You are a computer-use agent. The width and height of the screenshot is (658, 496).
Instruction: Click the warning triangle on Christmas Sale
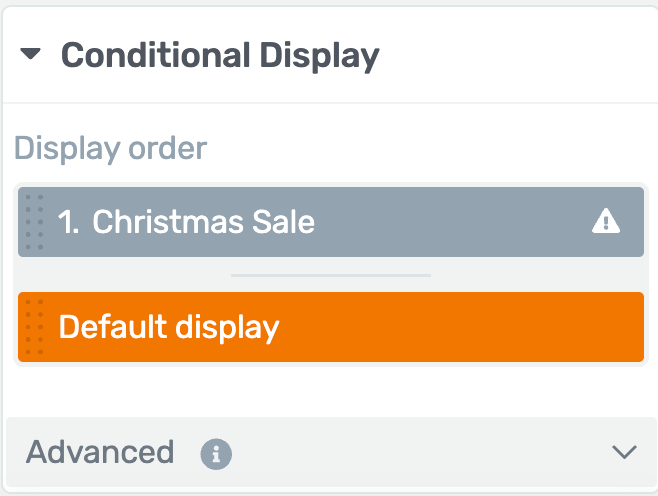(x=606, y=221)
